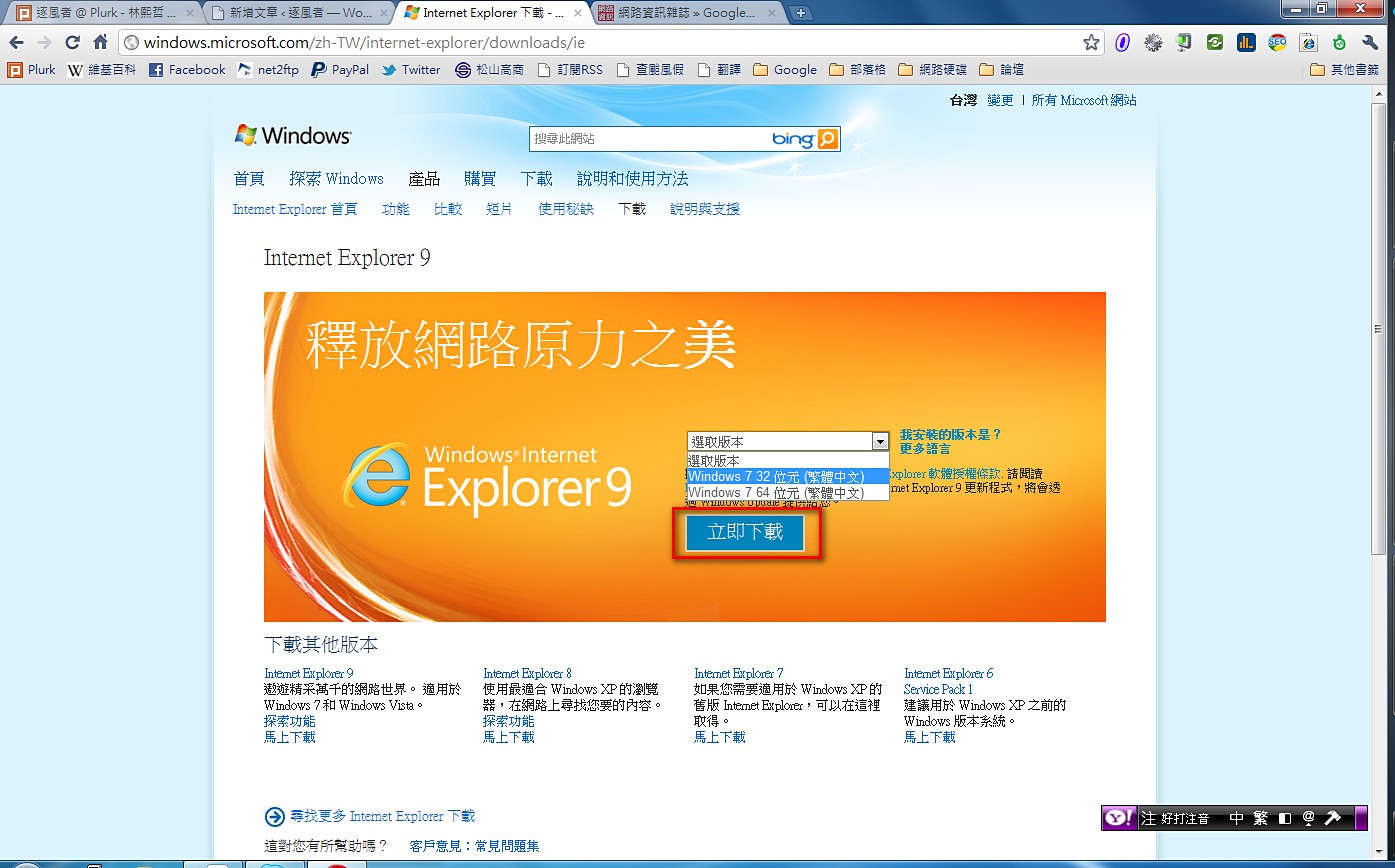Open the gear extension icon in toolbar

[1154, 43]
